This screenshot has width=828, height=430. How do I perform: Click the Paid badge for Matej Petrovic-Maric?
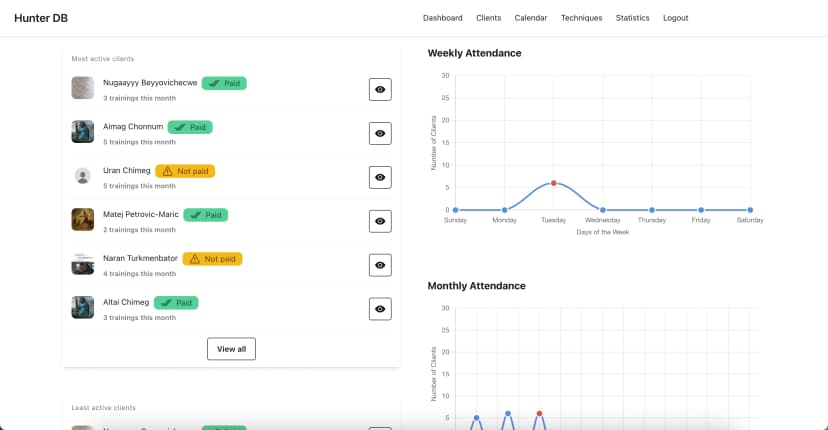[x=206, y=215]
